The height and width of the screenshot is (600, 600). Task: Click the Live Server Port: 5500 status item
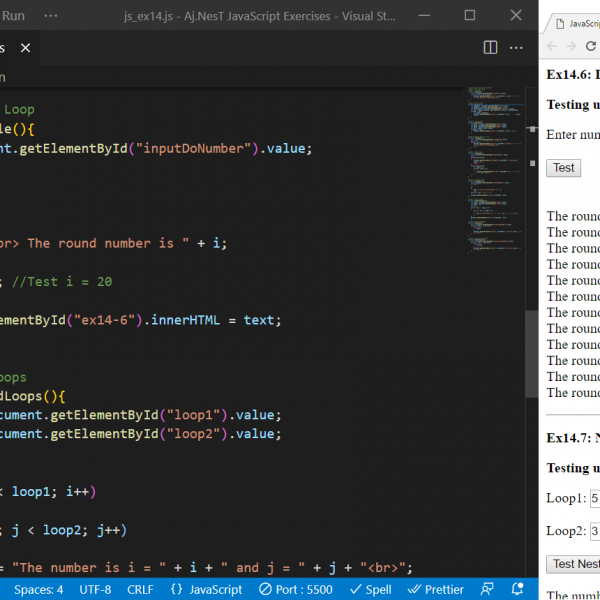click(x=295, y=589)
